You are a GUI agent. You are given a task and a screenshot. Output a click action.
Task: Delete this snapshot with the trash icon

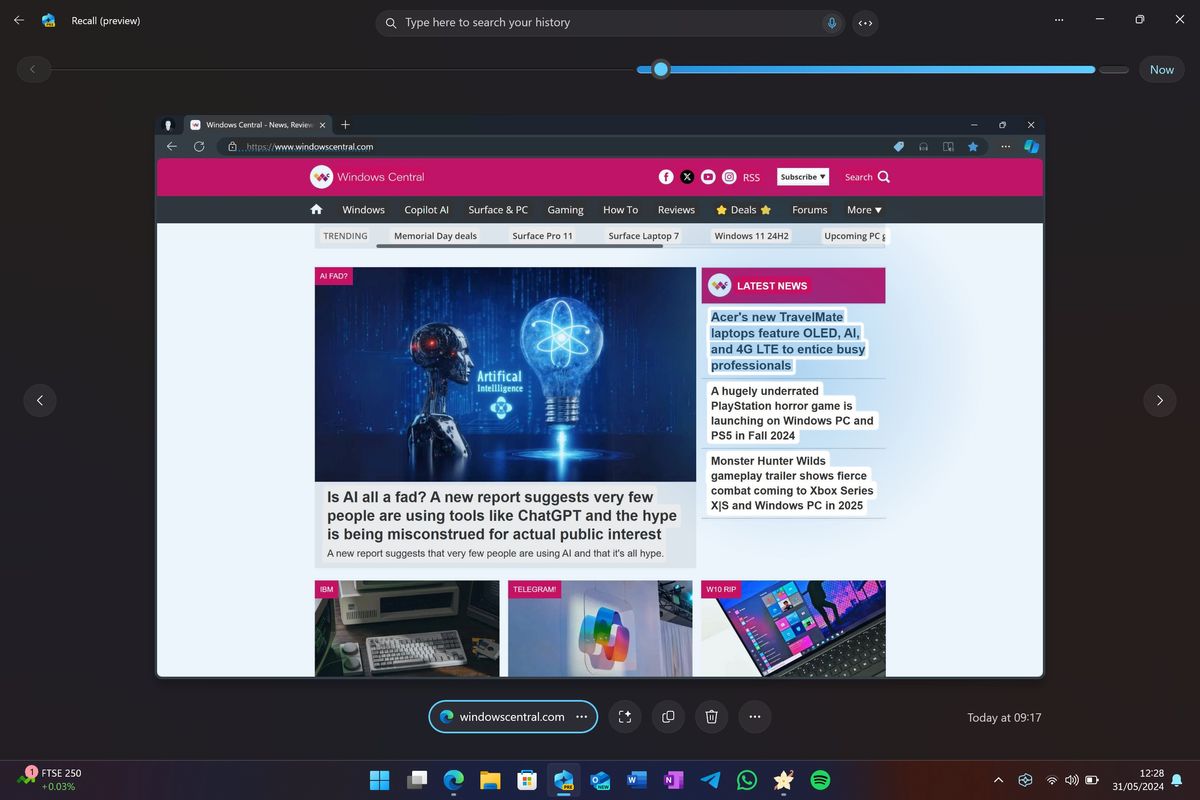click(711, 717)
